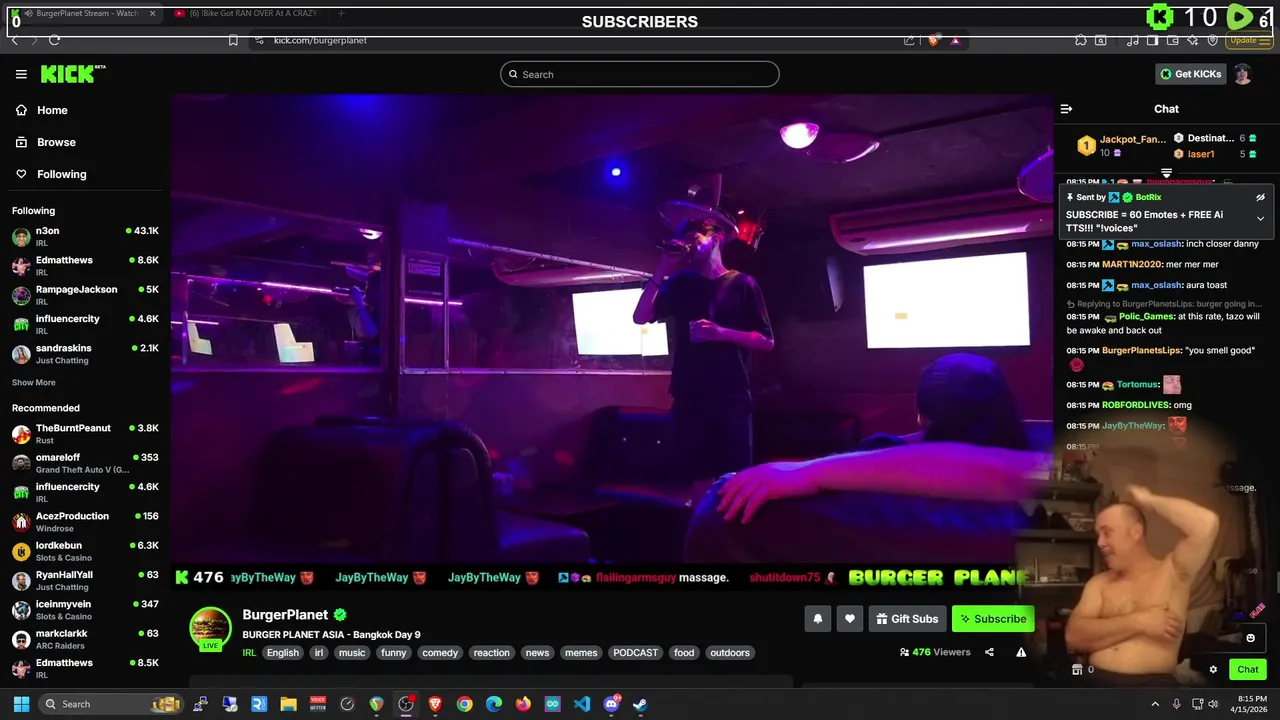The image size is (1280, 720).
Task: Send message with the Chat button
Action: click(1247, 670)
